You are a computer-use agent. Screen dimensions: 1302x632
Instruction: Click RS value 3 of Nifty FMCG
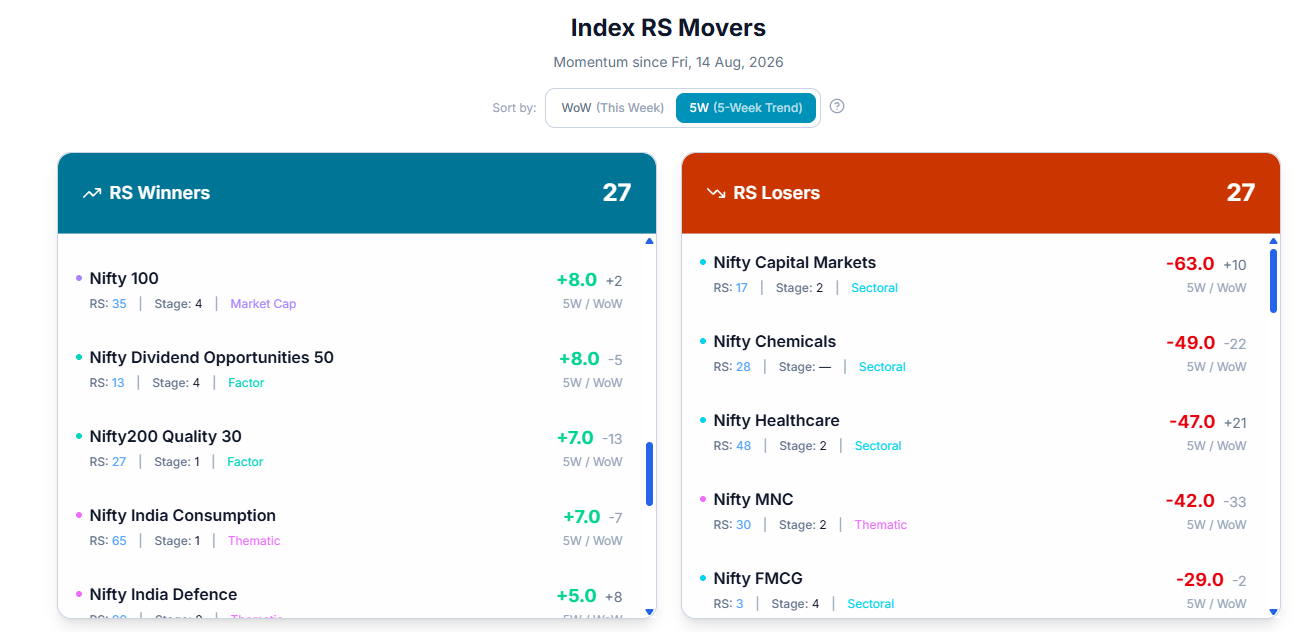tap(739, 604)
